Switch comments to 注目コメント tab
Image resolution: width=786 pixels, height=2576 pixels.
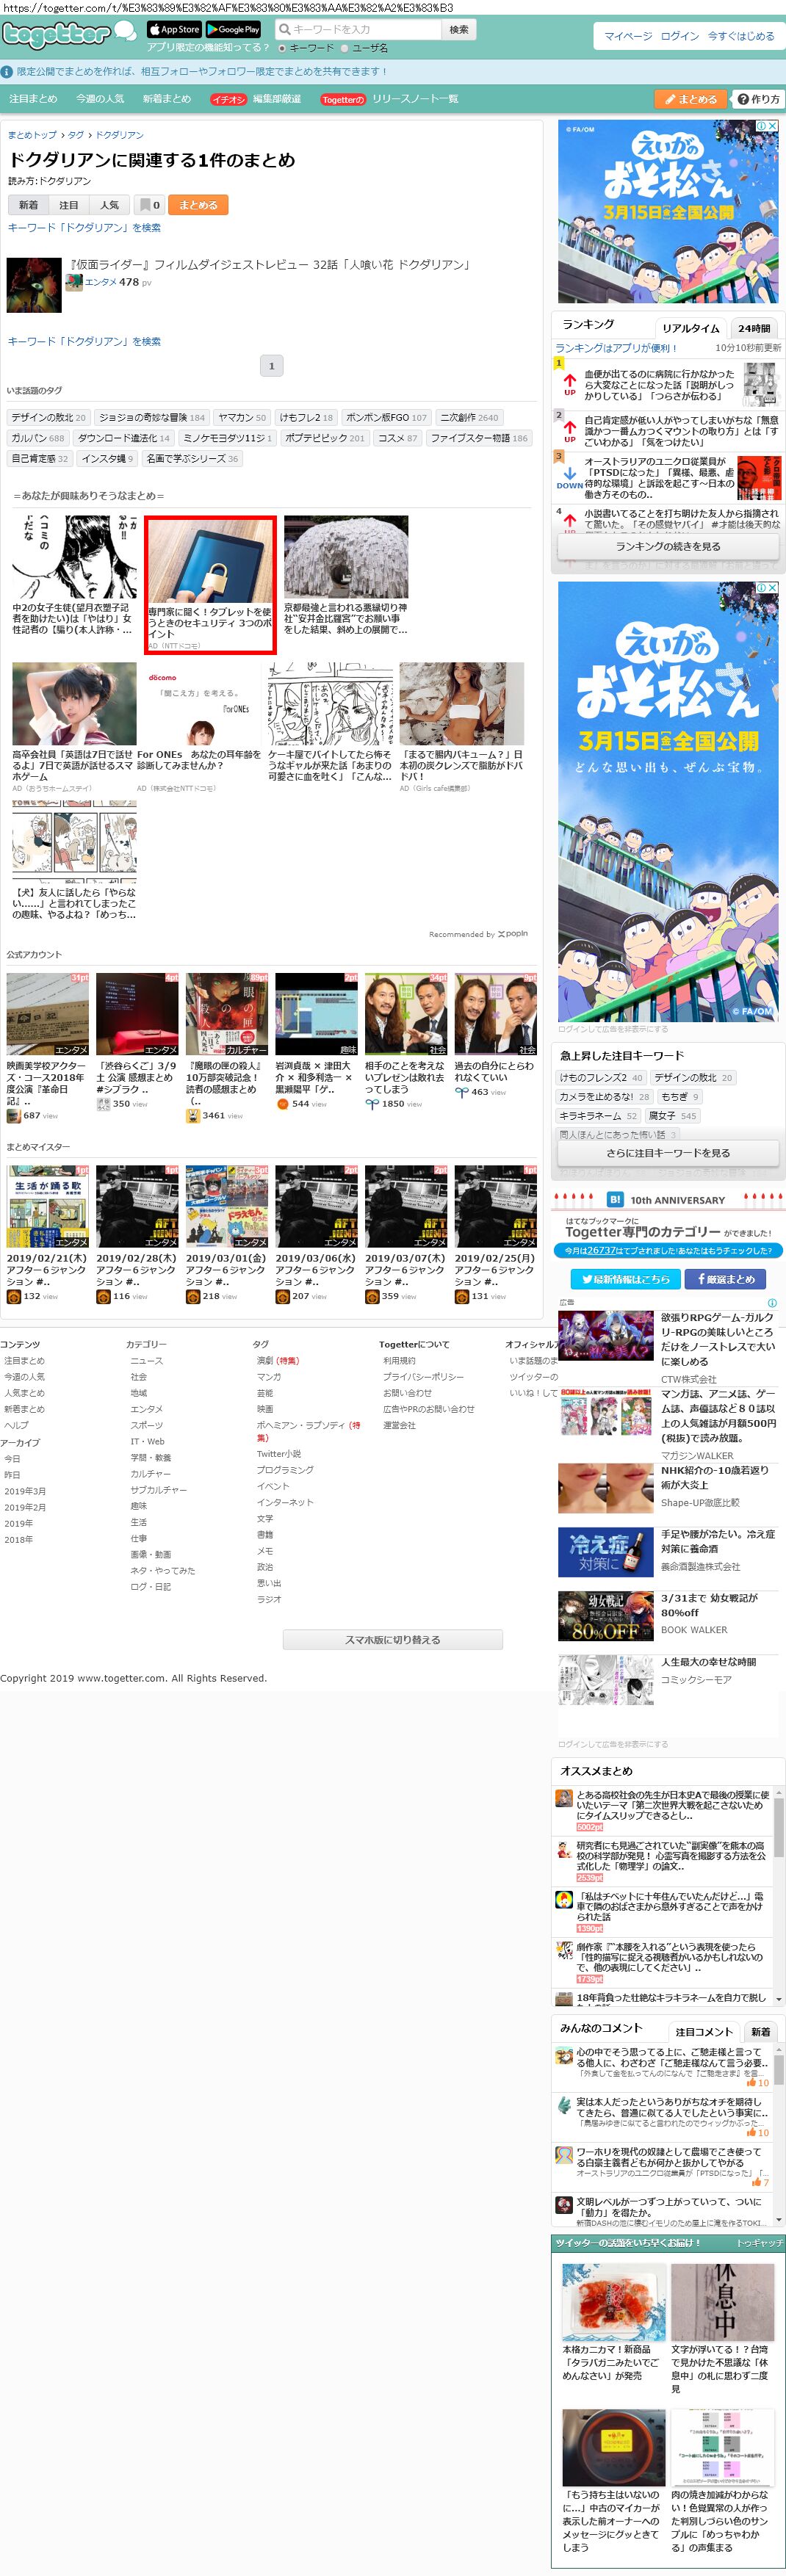[704, 2032]
